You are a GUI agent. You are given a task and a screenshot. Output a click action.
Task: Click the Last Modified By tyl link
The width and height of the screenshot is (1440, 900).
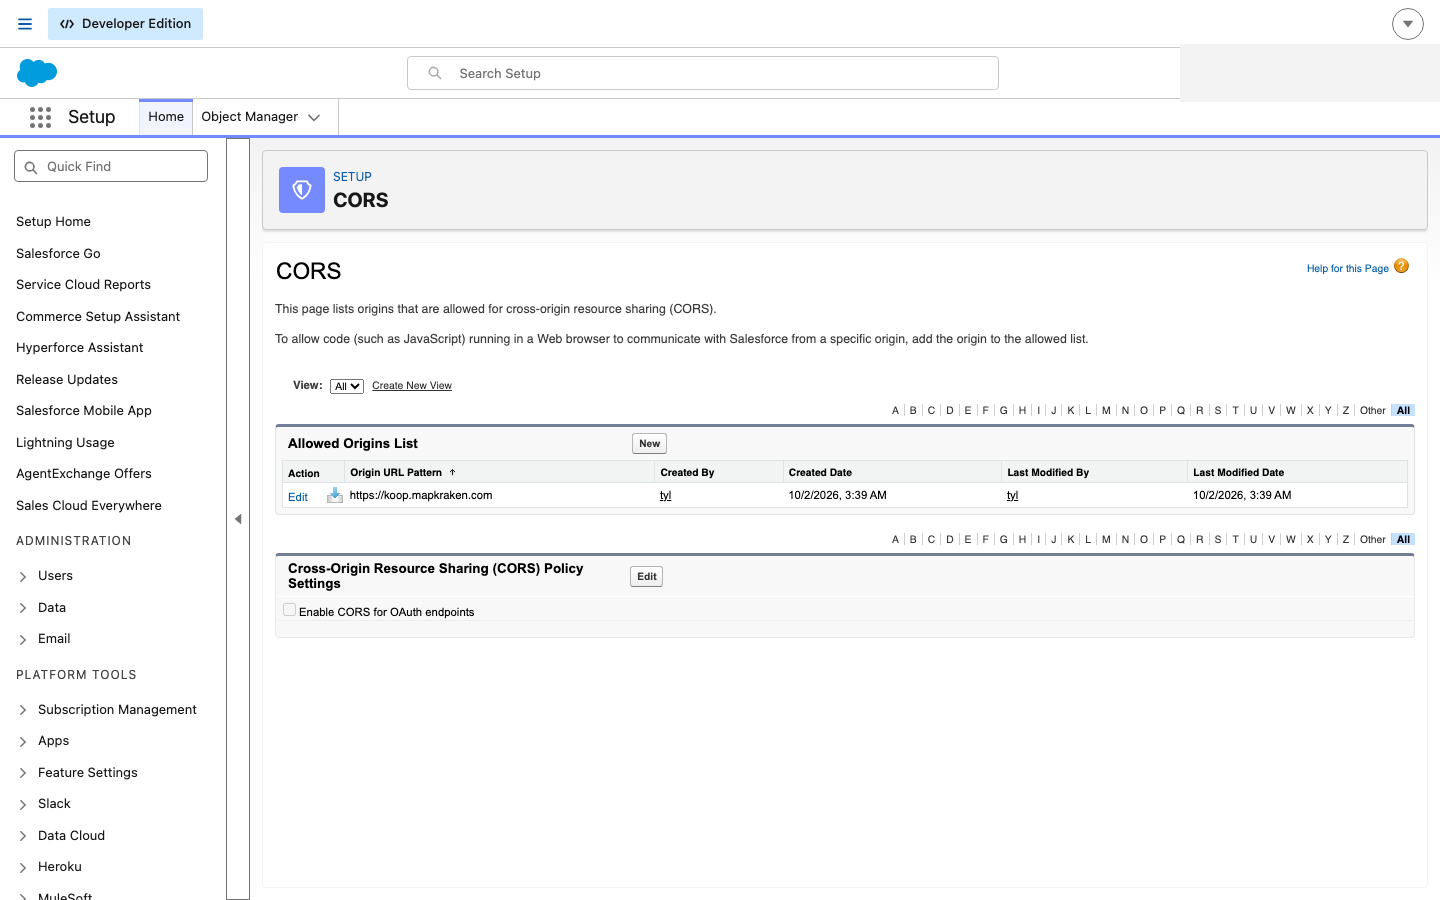coord(1013,496)
